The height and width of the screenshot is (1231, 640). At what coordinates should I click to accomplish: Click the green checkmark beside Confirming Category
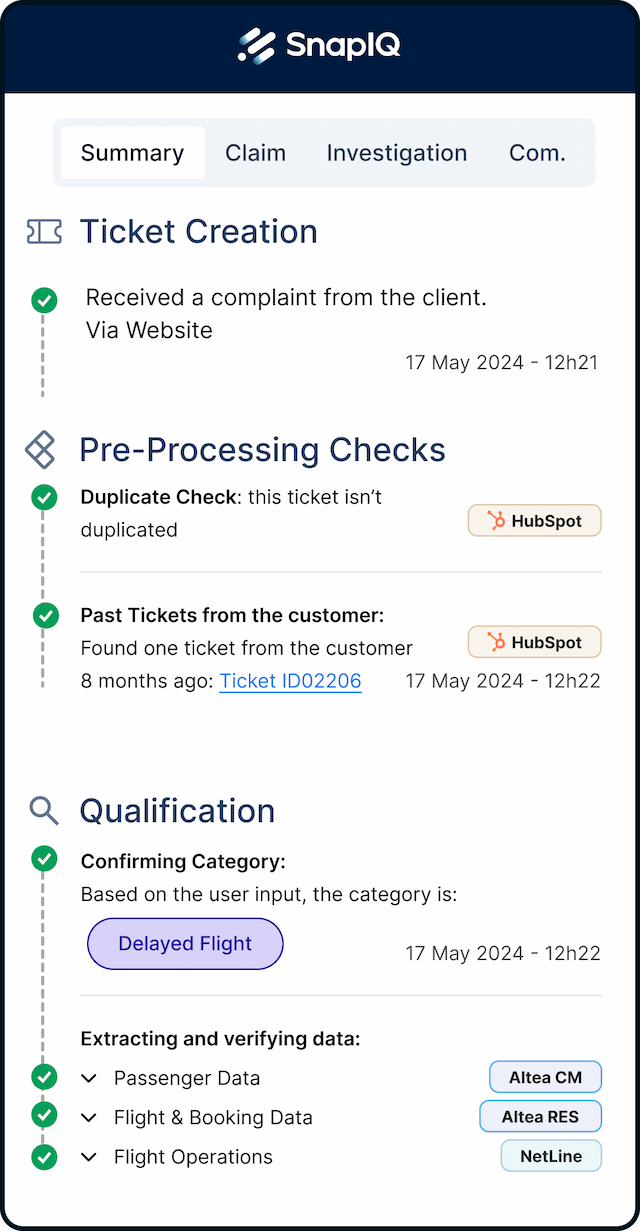44,858
